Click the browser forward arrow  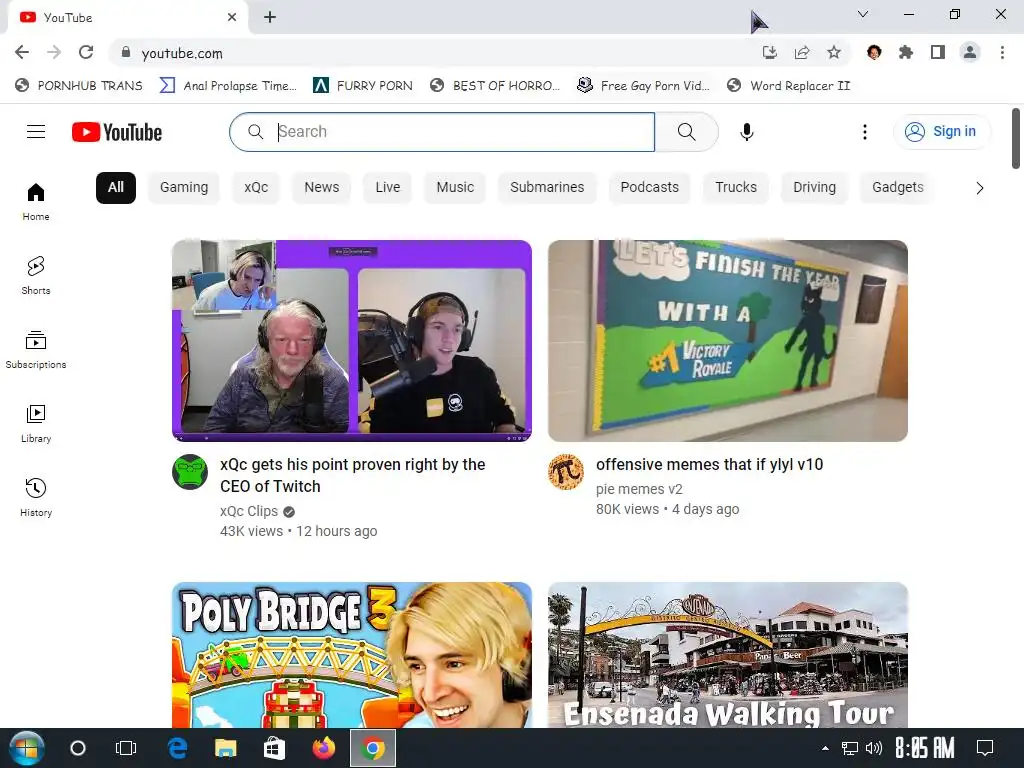click(54, 52)
